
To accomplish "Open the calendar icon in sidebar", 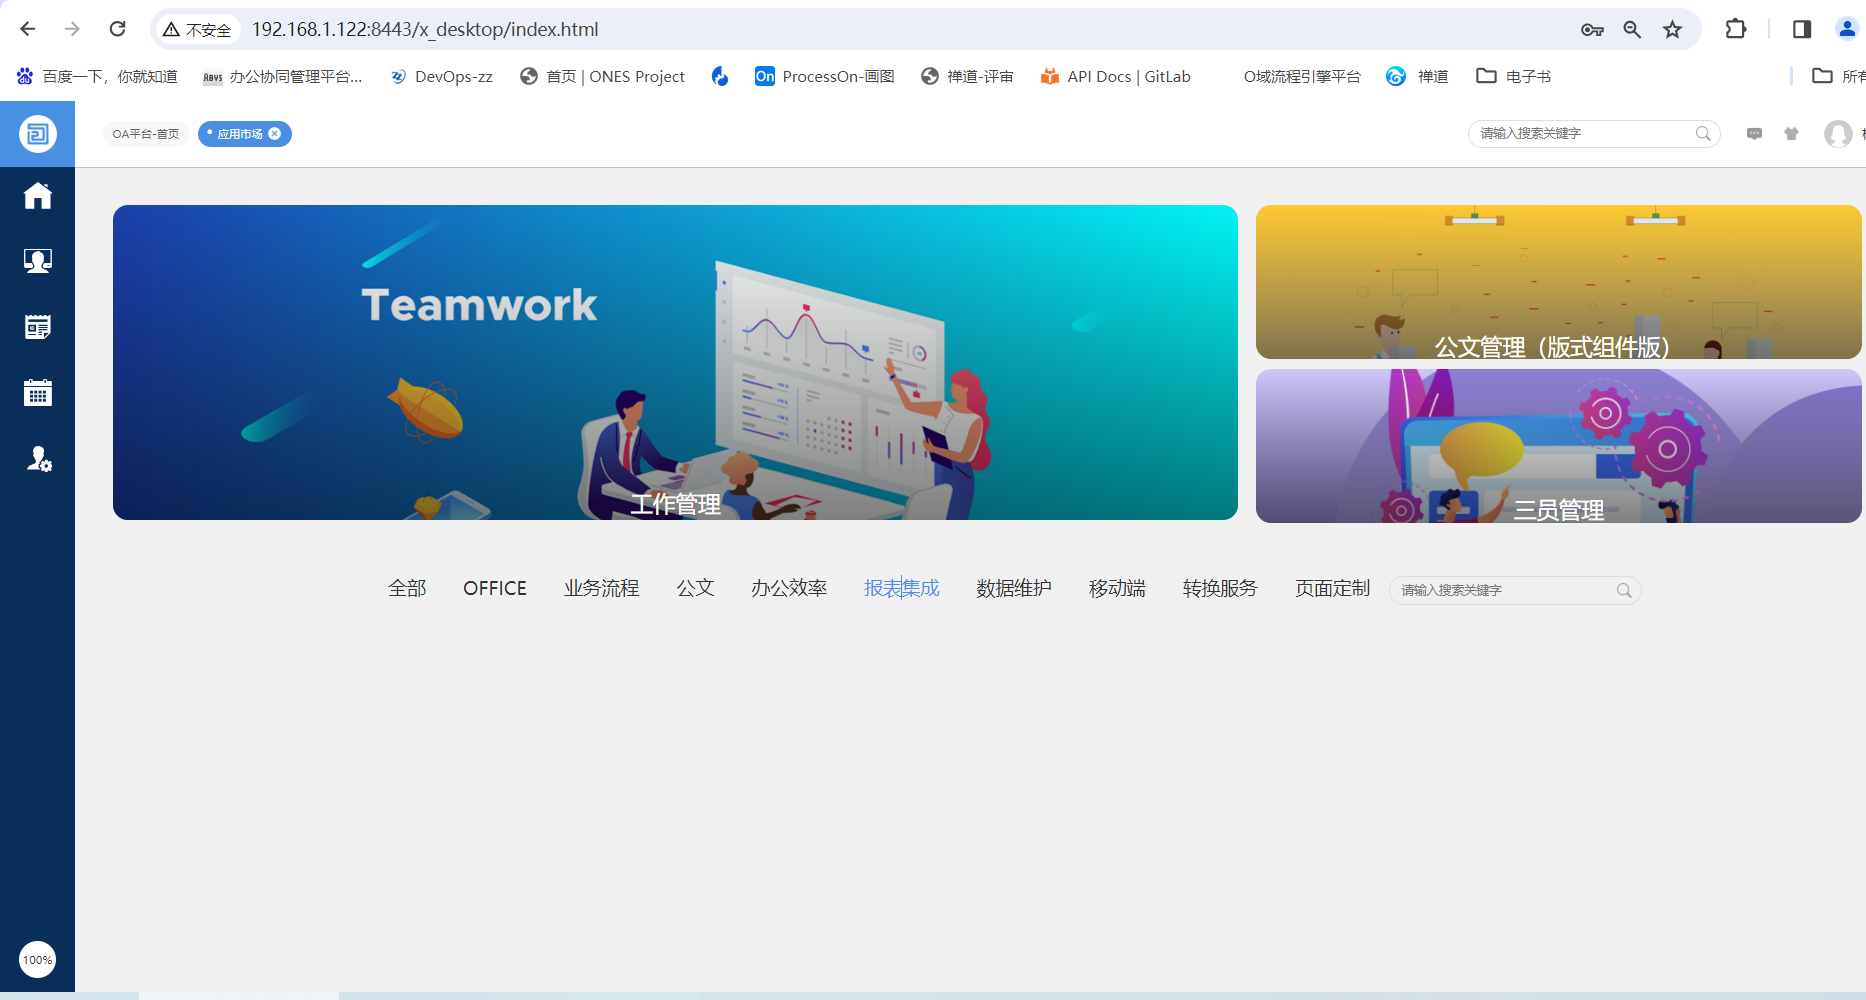I will [37, 393].
